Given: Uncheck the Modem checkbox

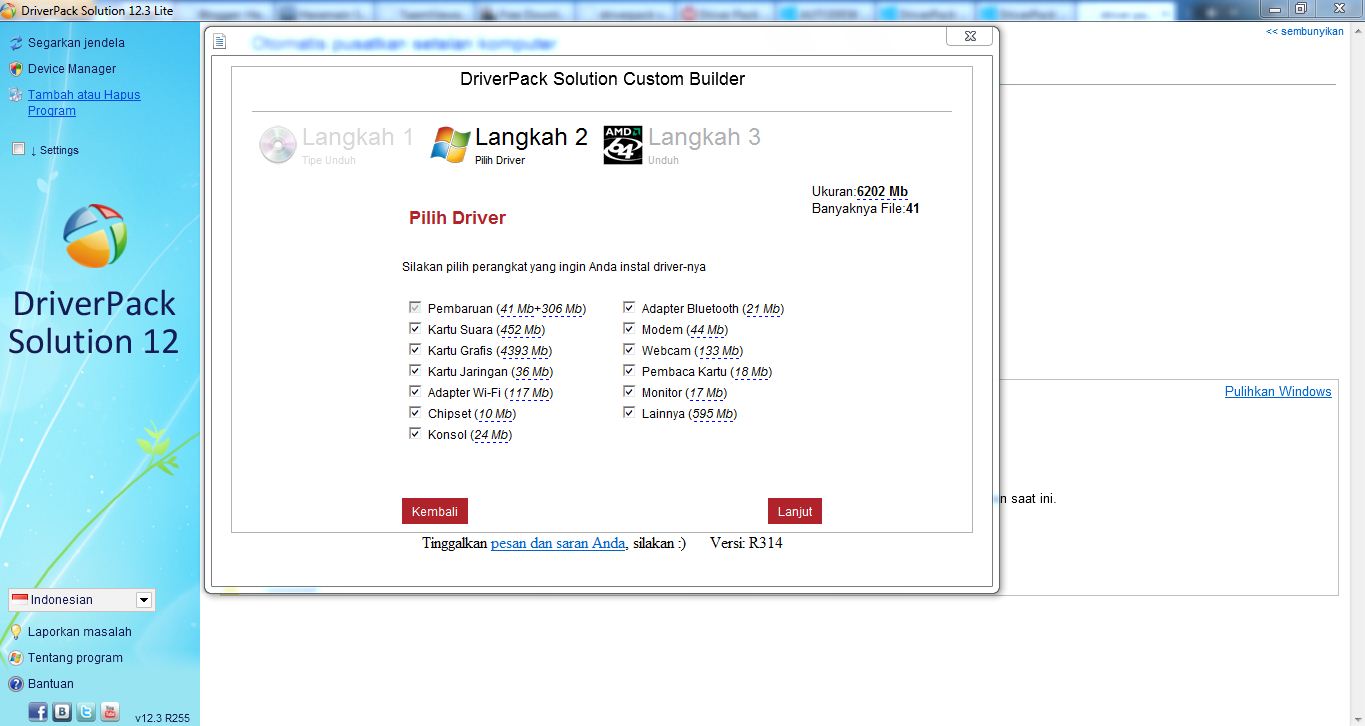Looking at the screenshot, I should pos(629,328).
